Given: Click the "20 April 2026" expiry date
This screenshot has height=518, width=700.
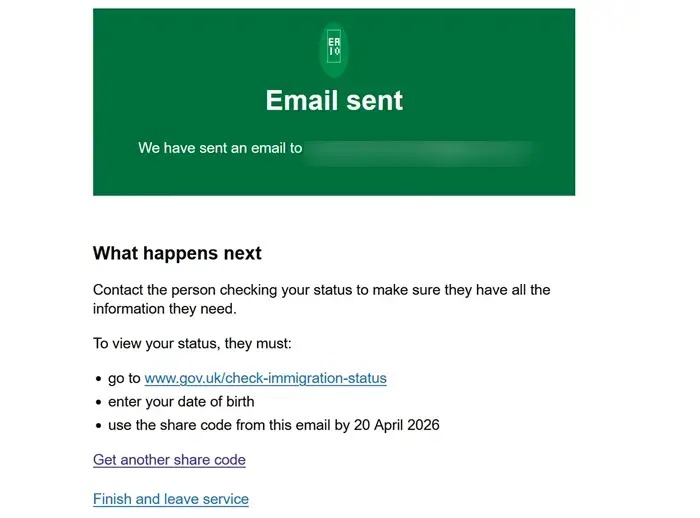Looking at the screenshot, I should click(399, 425).
